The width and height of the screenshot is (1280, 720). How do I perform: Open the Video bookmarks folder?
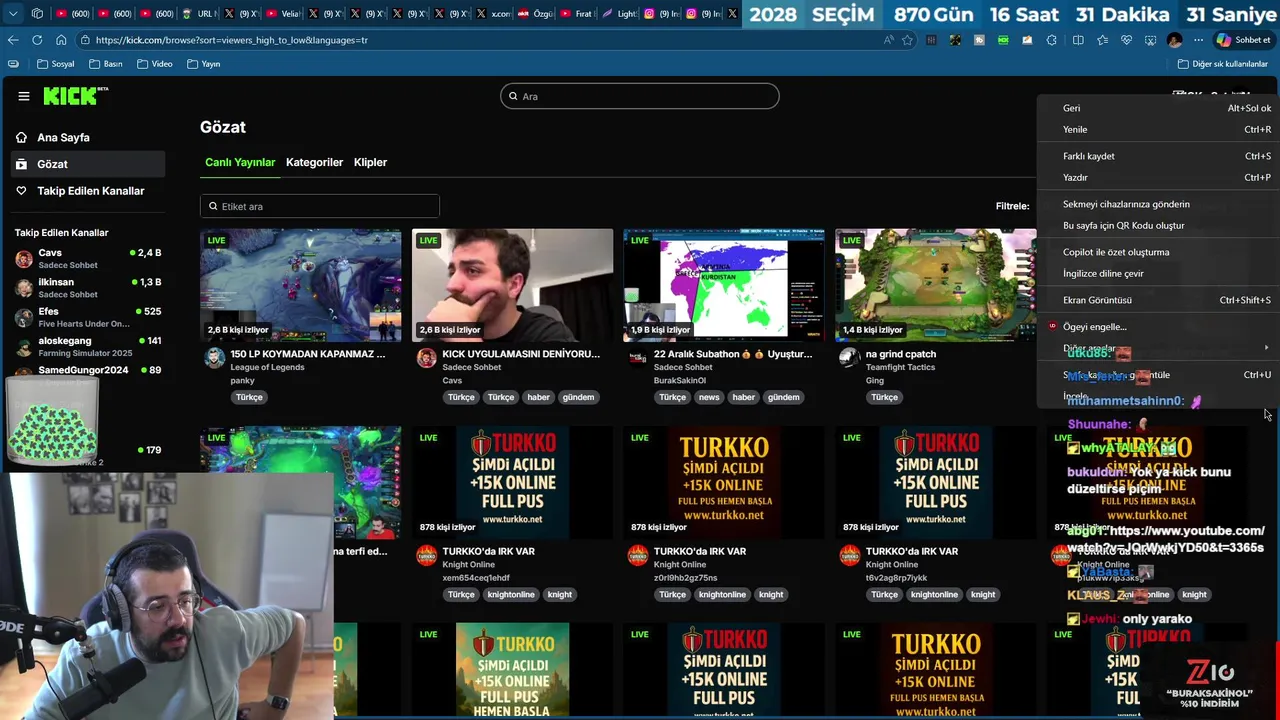coord(154,64)
